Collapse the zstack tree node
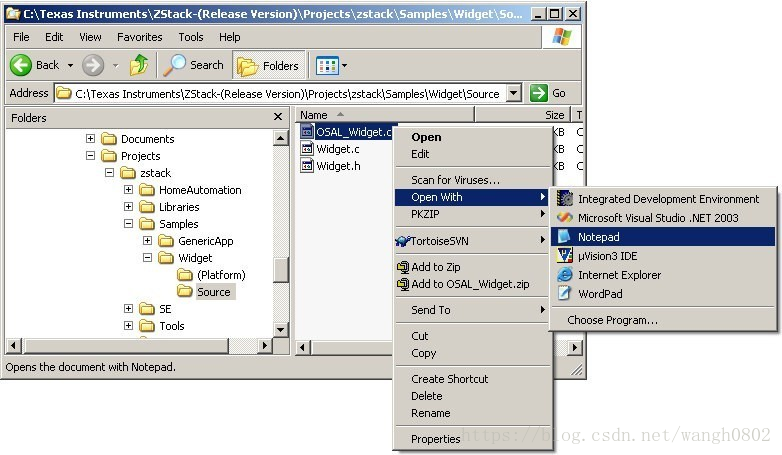782x455 pixels. point(109,173)
